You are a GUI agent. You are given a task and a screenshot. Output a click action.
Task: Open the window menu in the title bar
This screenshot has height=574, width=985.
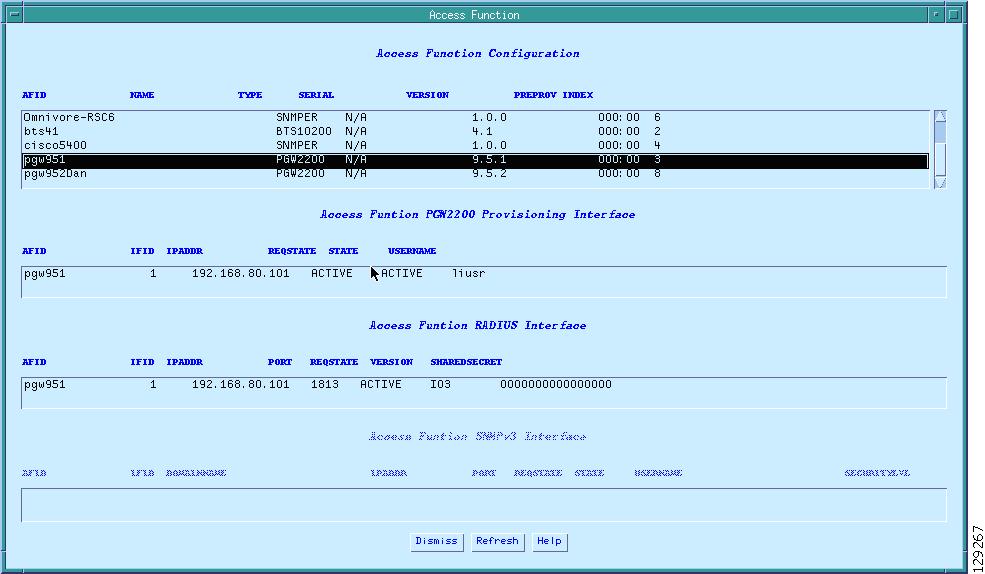pyautogui.click(x=13, y=14)
